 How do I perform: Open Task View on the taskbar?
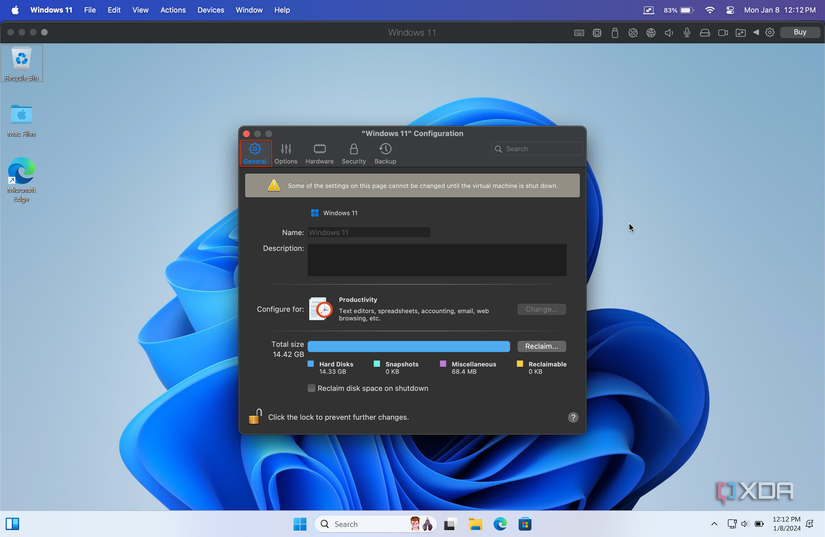pyautogui.click(x=450, y=524)
